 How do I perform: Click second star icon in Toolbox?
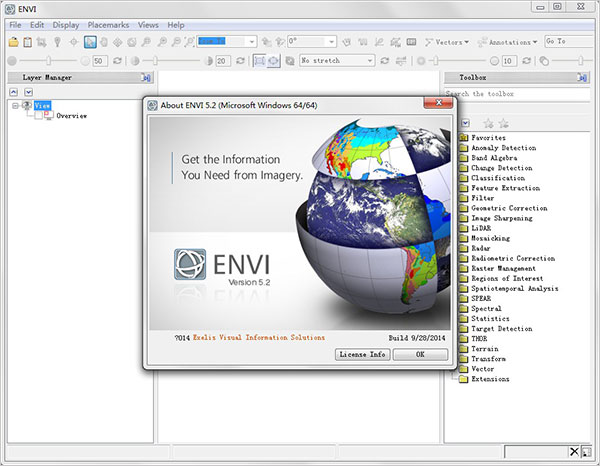[504, 123]
